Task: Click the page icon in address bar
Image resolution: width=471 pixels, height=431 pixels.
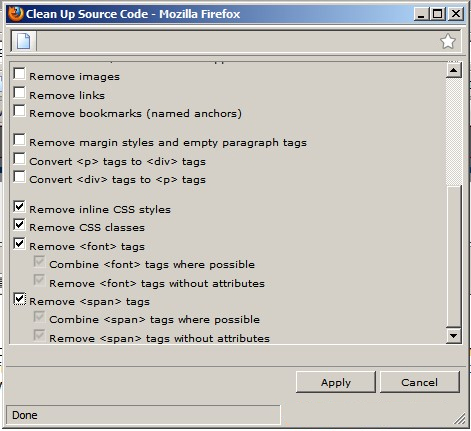Action: [24, 41]
